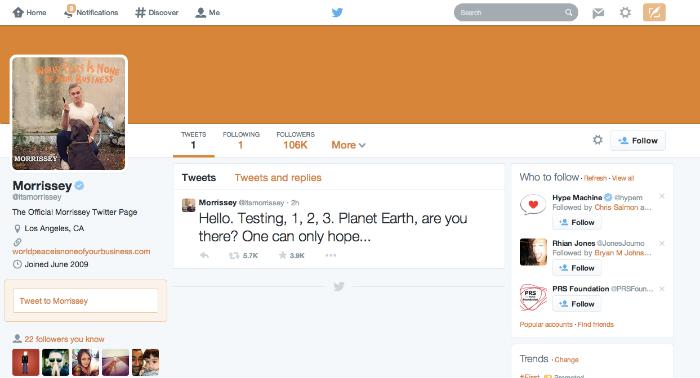Click the Los Angeles, CA location text
The image size is (700, 378).
[54, 228]
